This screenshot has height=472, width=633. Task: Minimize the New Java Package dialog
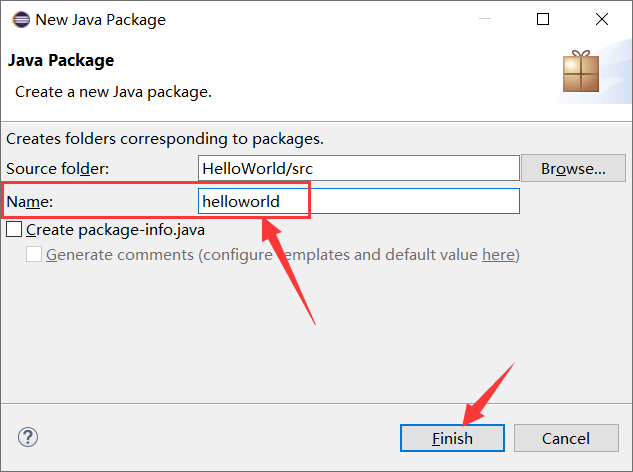pos(486,19)
